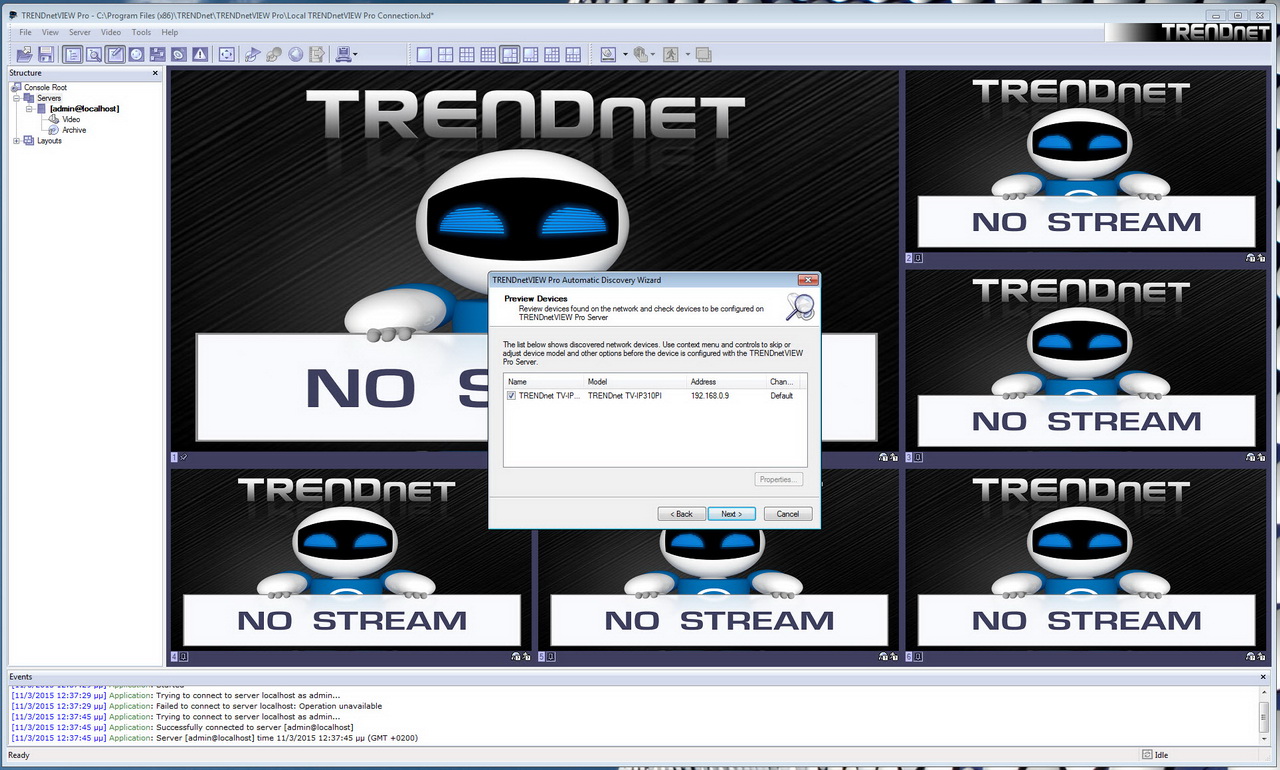This screenshot has height=770, width=1280.
Task: Expand the Layouts tree node
Action: [x=16, y=141]
